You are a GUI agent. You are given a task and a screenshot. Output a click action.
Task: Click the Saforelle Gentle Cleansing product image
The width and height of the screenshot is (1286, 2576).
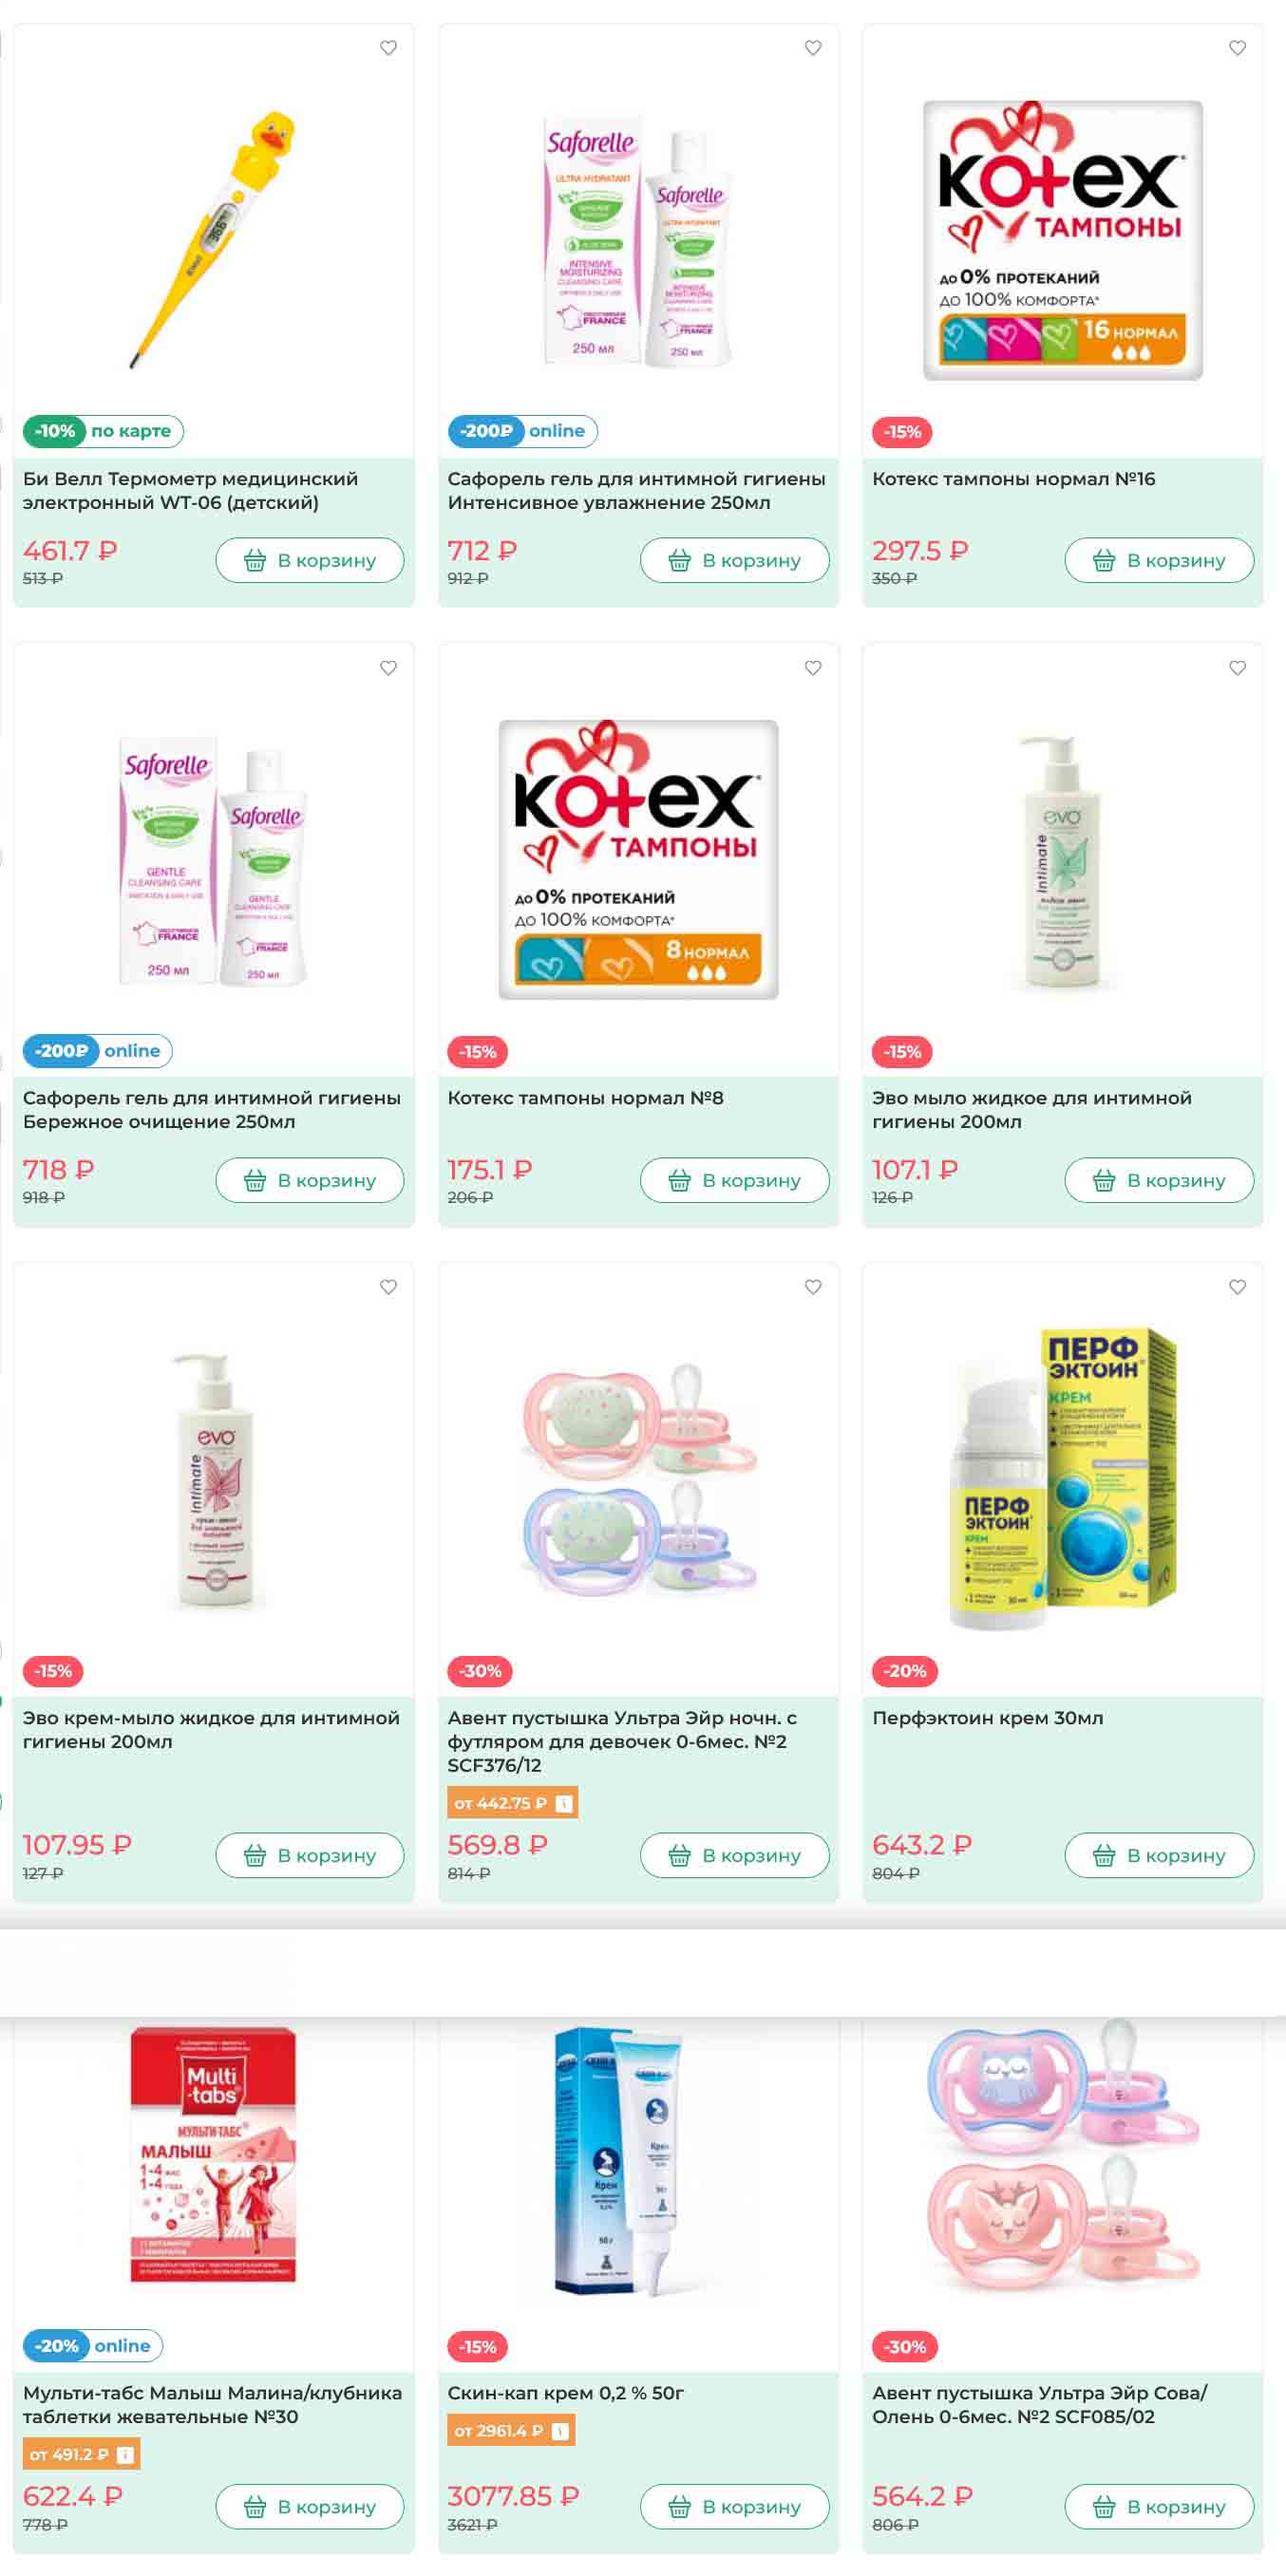point(213,862)
